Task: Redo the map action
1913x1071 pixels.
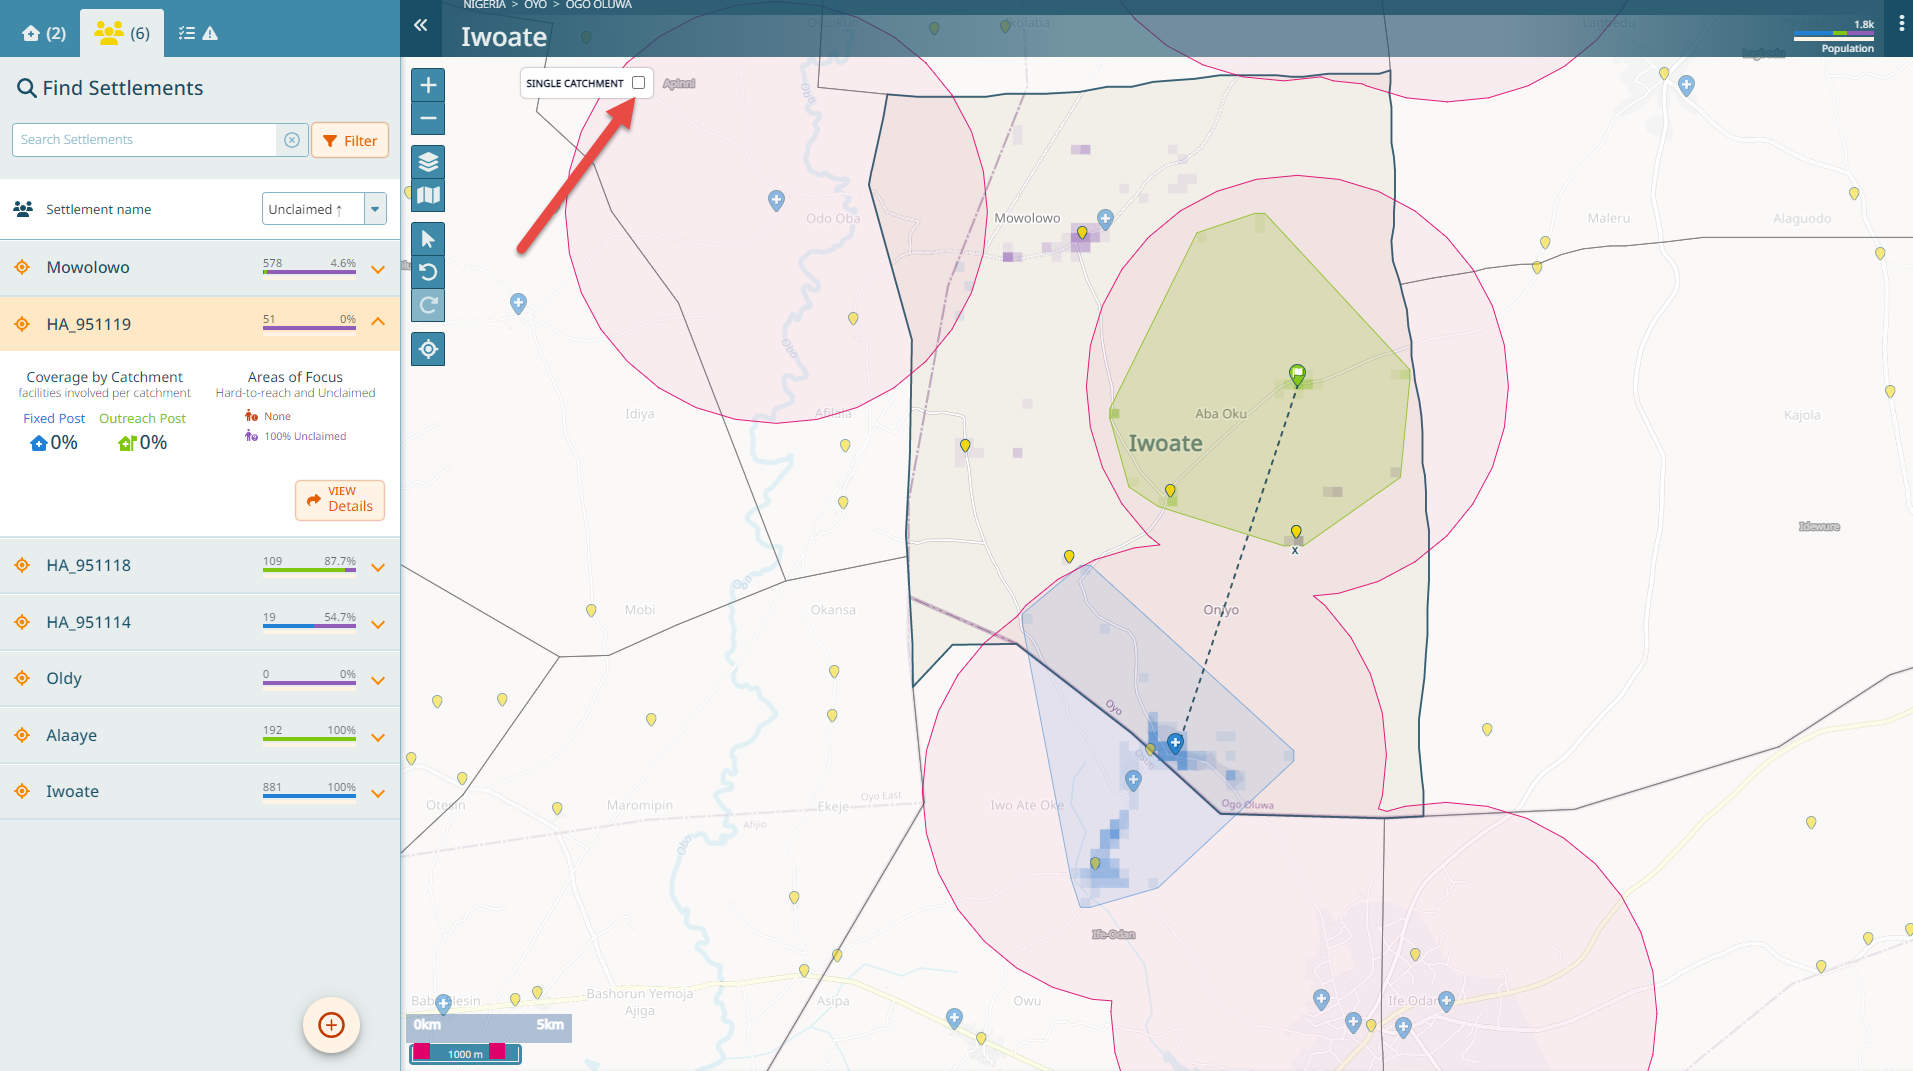Action: click(x=428, y=305)
